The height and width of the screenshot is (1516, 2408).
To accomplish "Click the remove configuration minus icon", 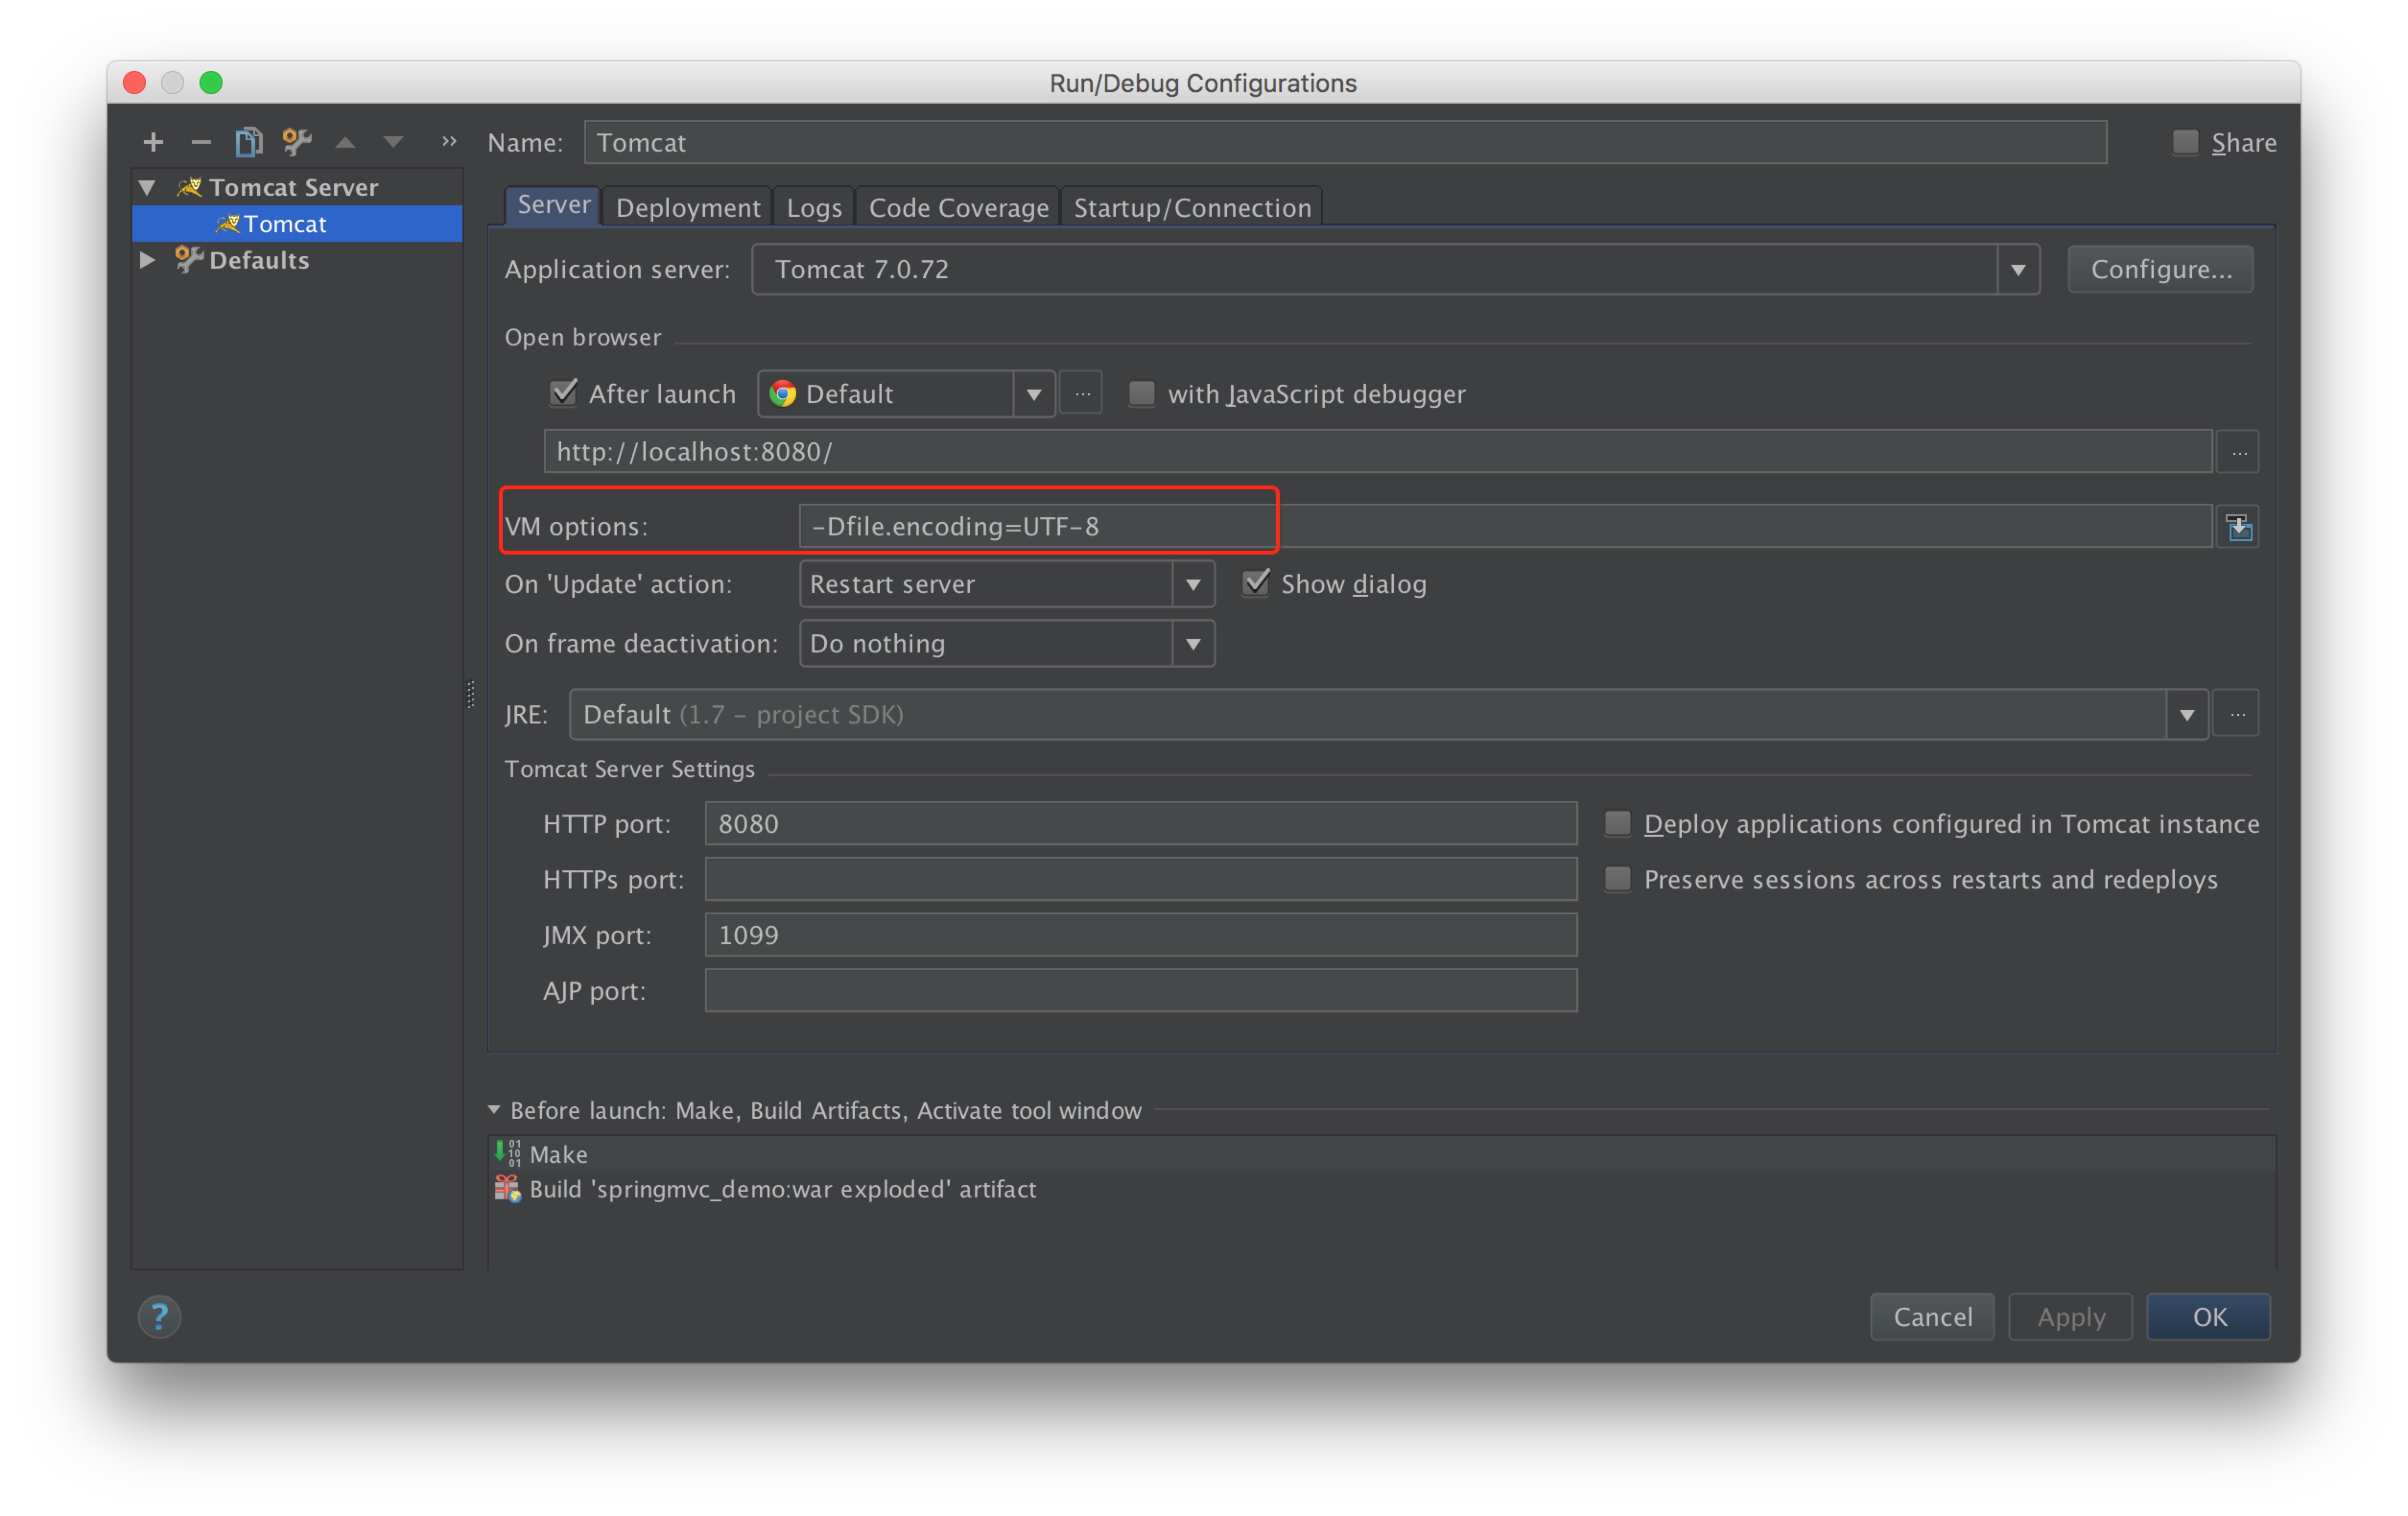I will (x=201, y=142).
